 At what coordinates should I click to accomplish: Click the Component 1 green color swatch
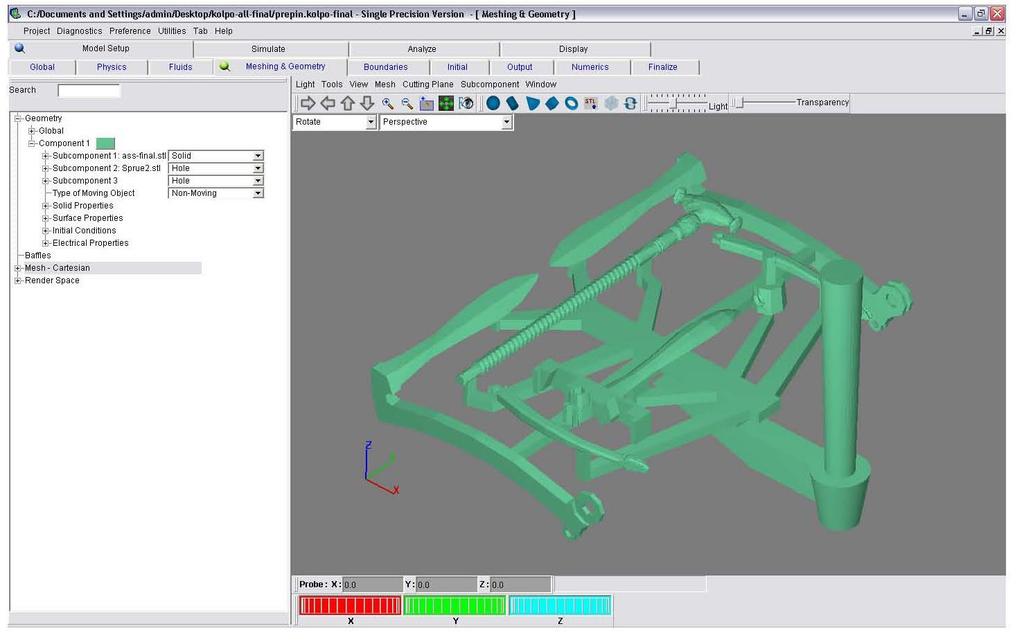[x=105, y=143]
